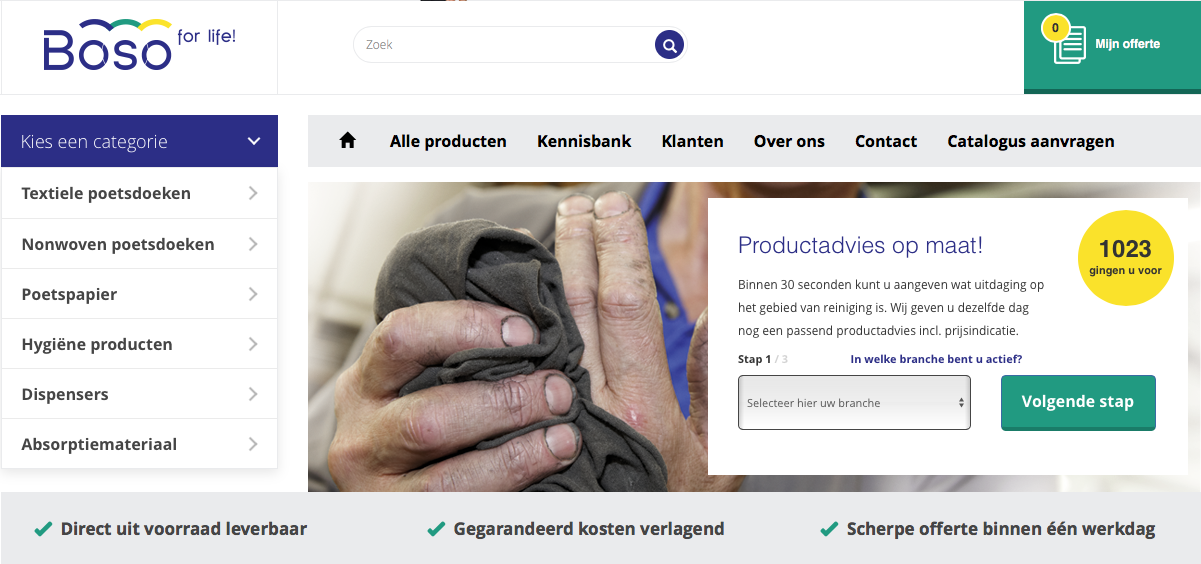Image resolution: width=1201 pixels, height=564 pixels.
Task: Click the magnifier search button
Action: pyautogui.click(x=669, y=45)
